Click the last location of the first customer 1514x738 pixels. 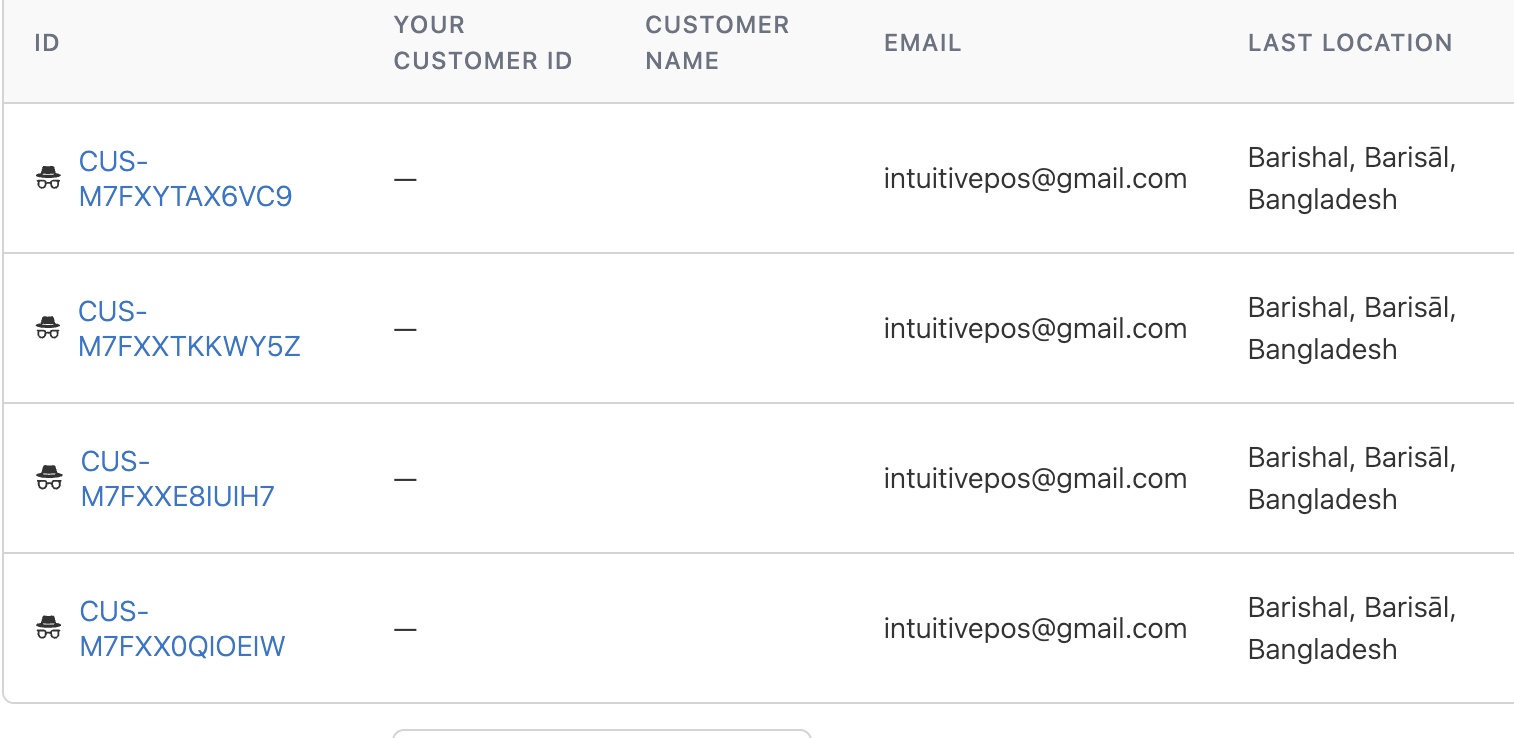[1351, 179]
